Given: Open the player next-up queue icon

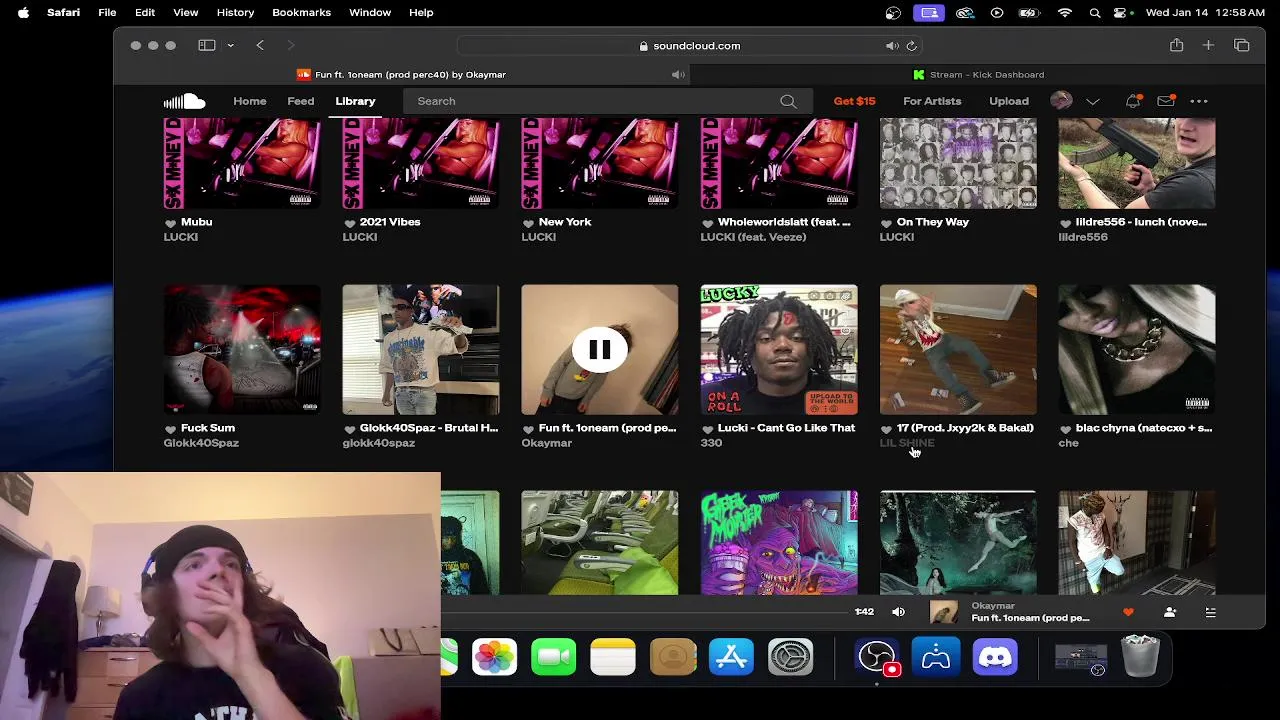Looking at the screenshot, I should click(1210, 612).
